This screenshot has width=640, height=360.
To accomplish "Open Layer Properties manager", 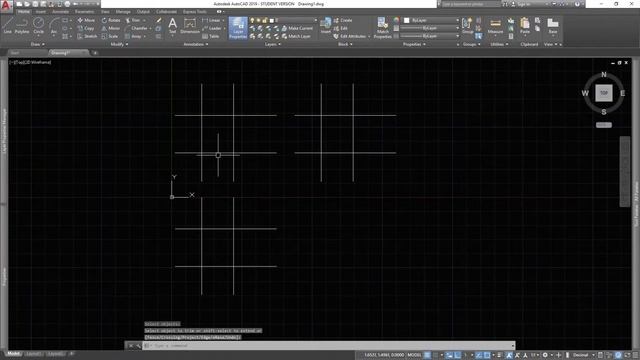I will [238, 28].
